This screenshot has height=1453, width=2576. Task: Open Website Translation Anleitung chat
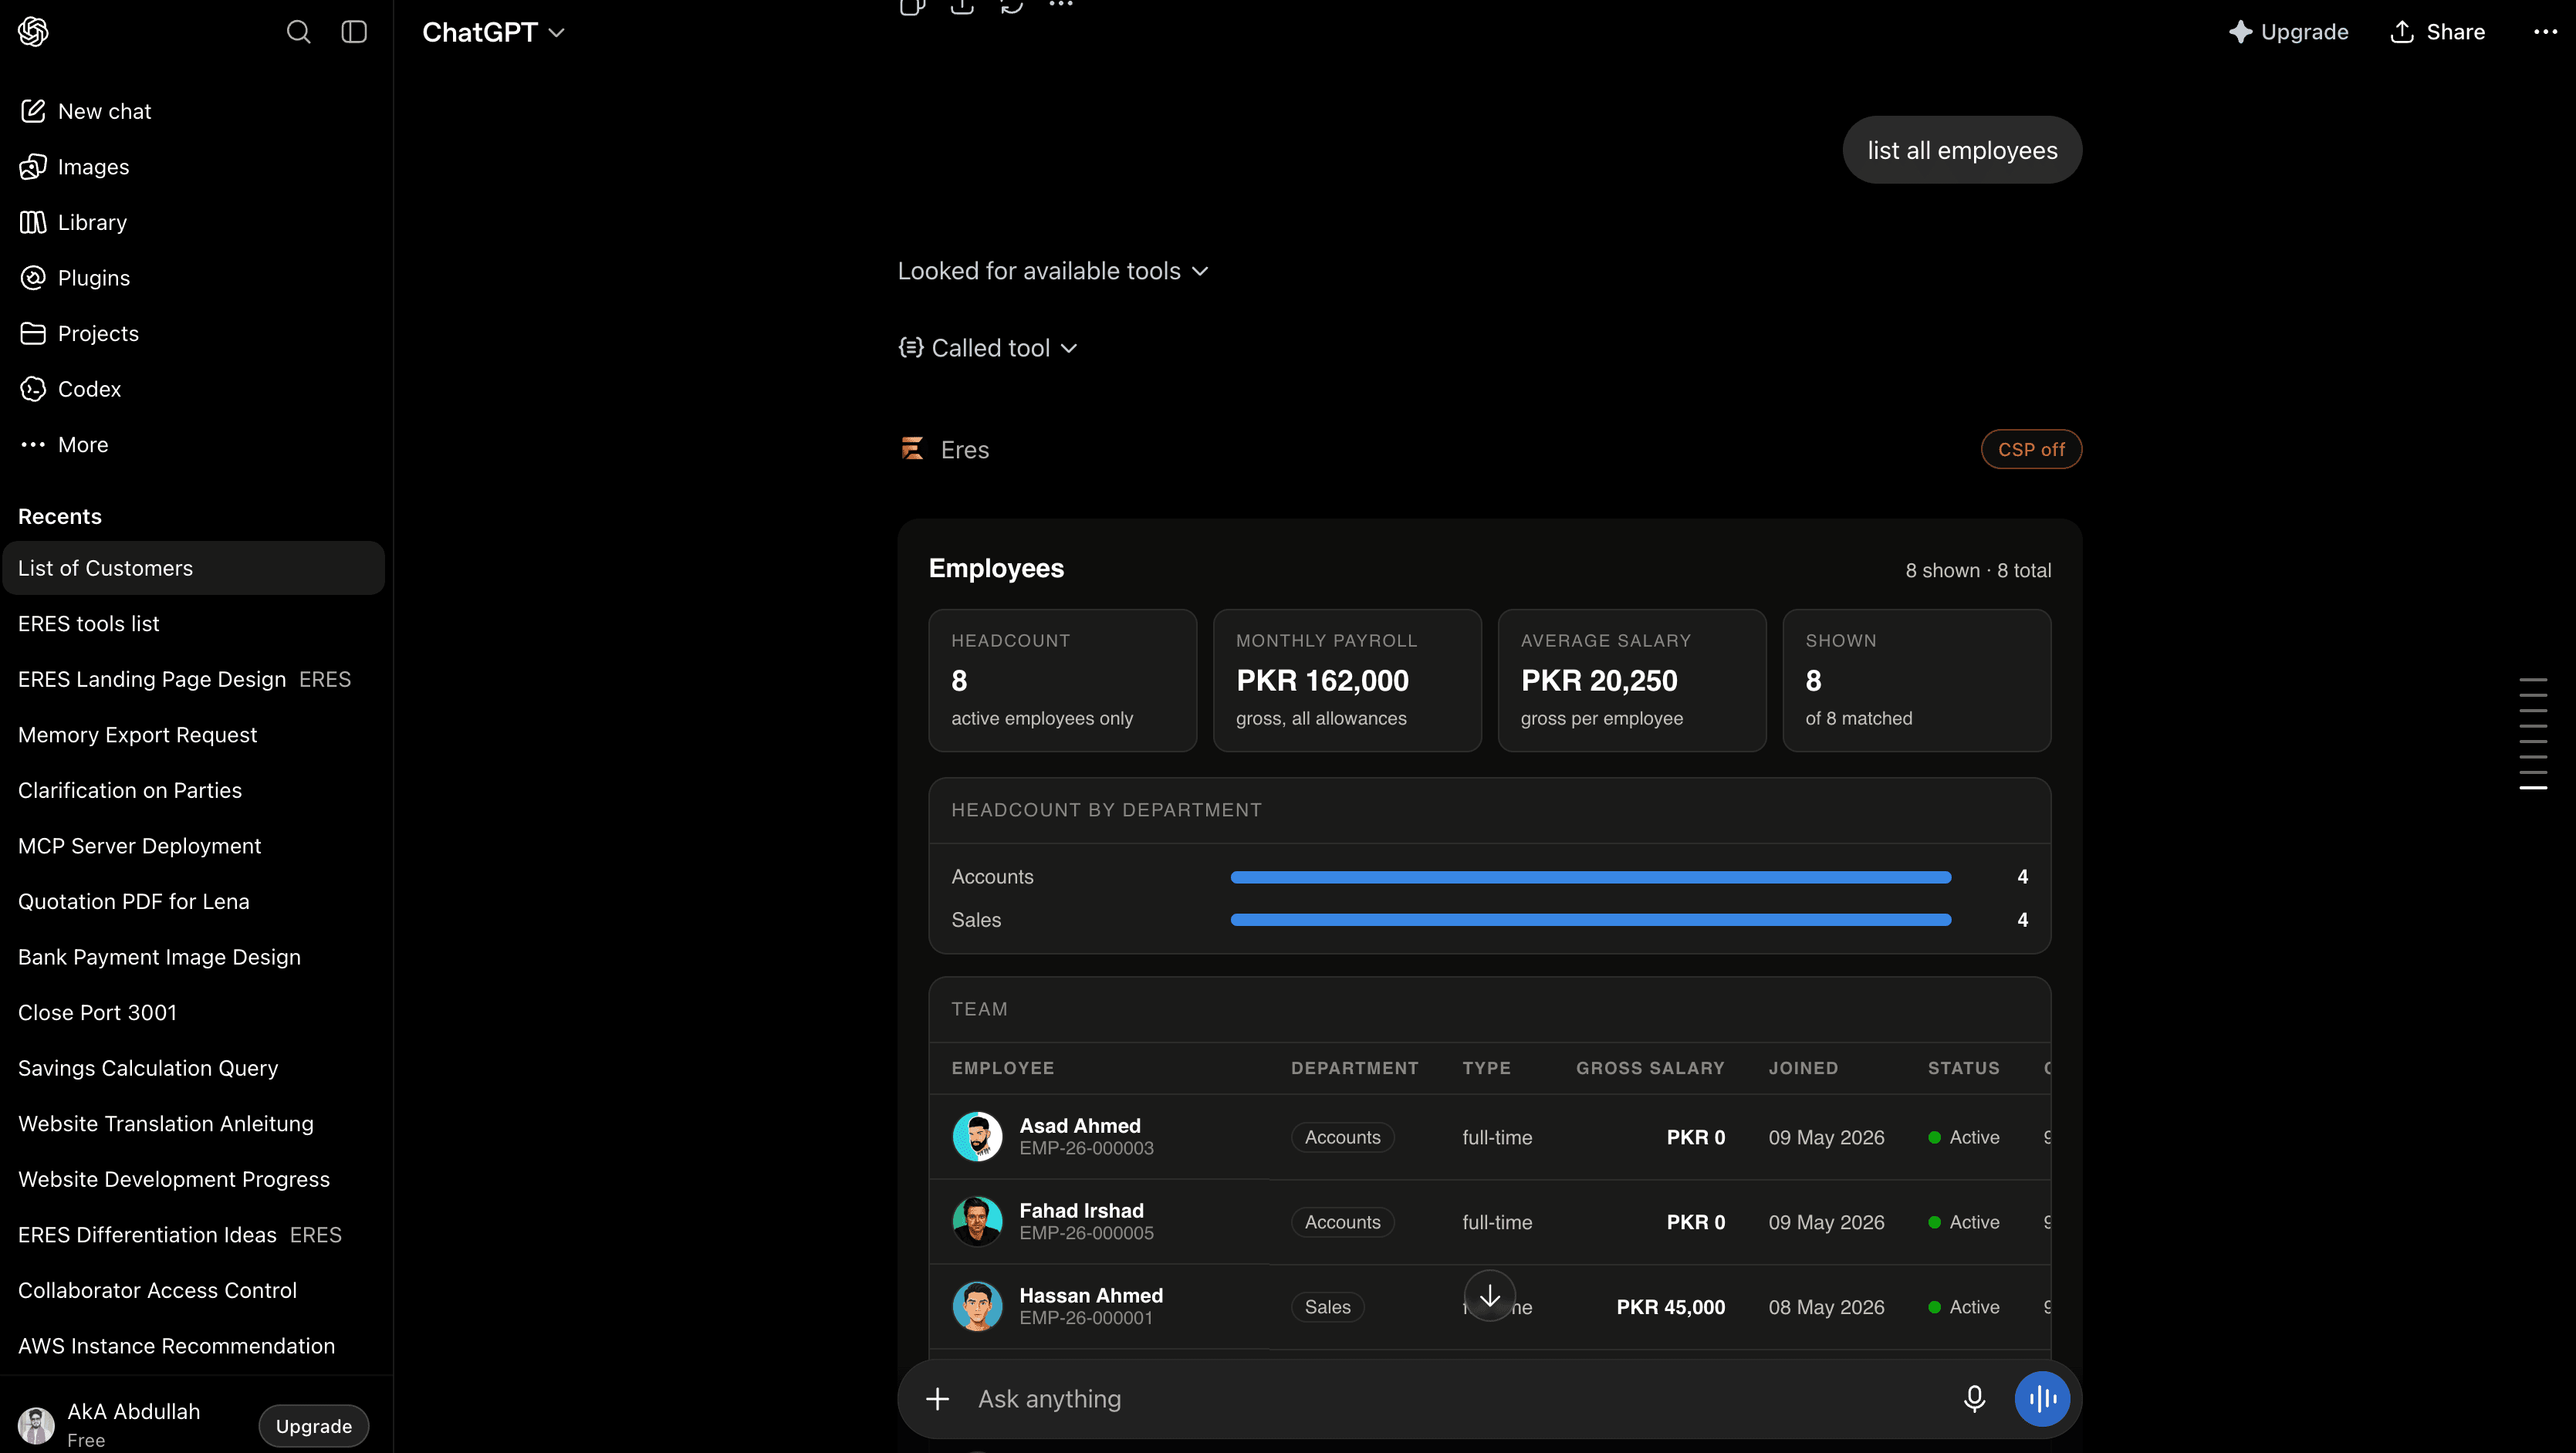point(194,1123)
